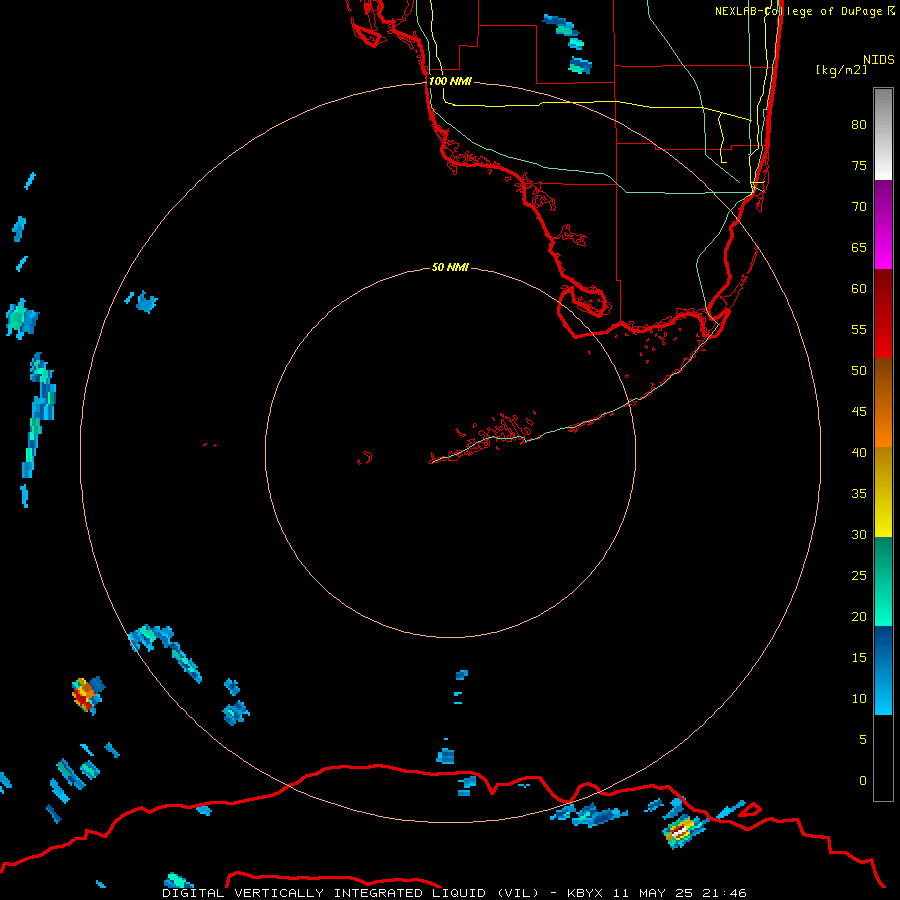Image resolution: width=900 pixels, height=900 pixels.
Task: Click the 35 value on the color scale
Action: tap(859, 494)
